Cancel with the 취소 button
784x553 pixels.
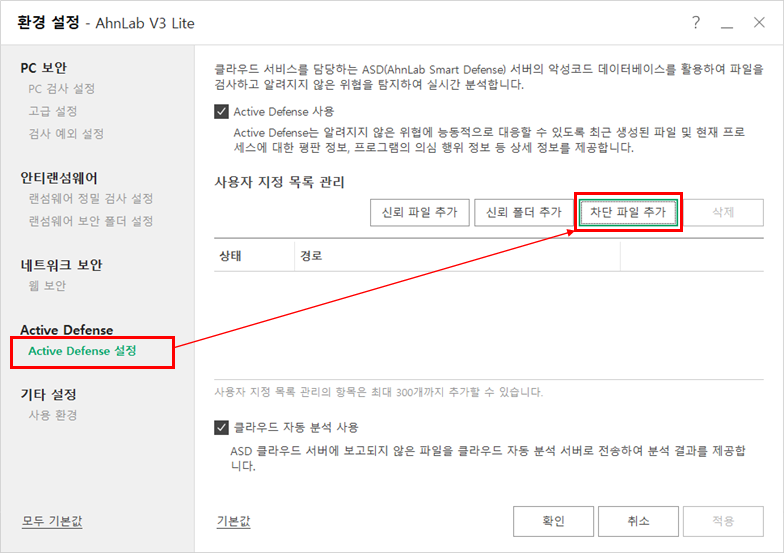638,522
